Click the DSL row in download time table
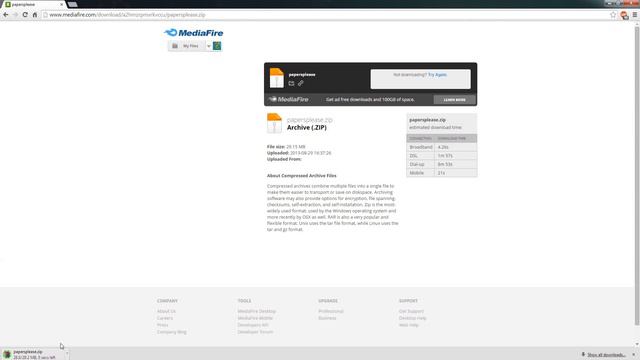 (442, 156)
